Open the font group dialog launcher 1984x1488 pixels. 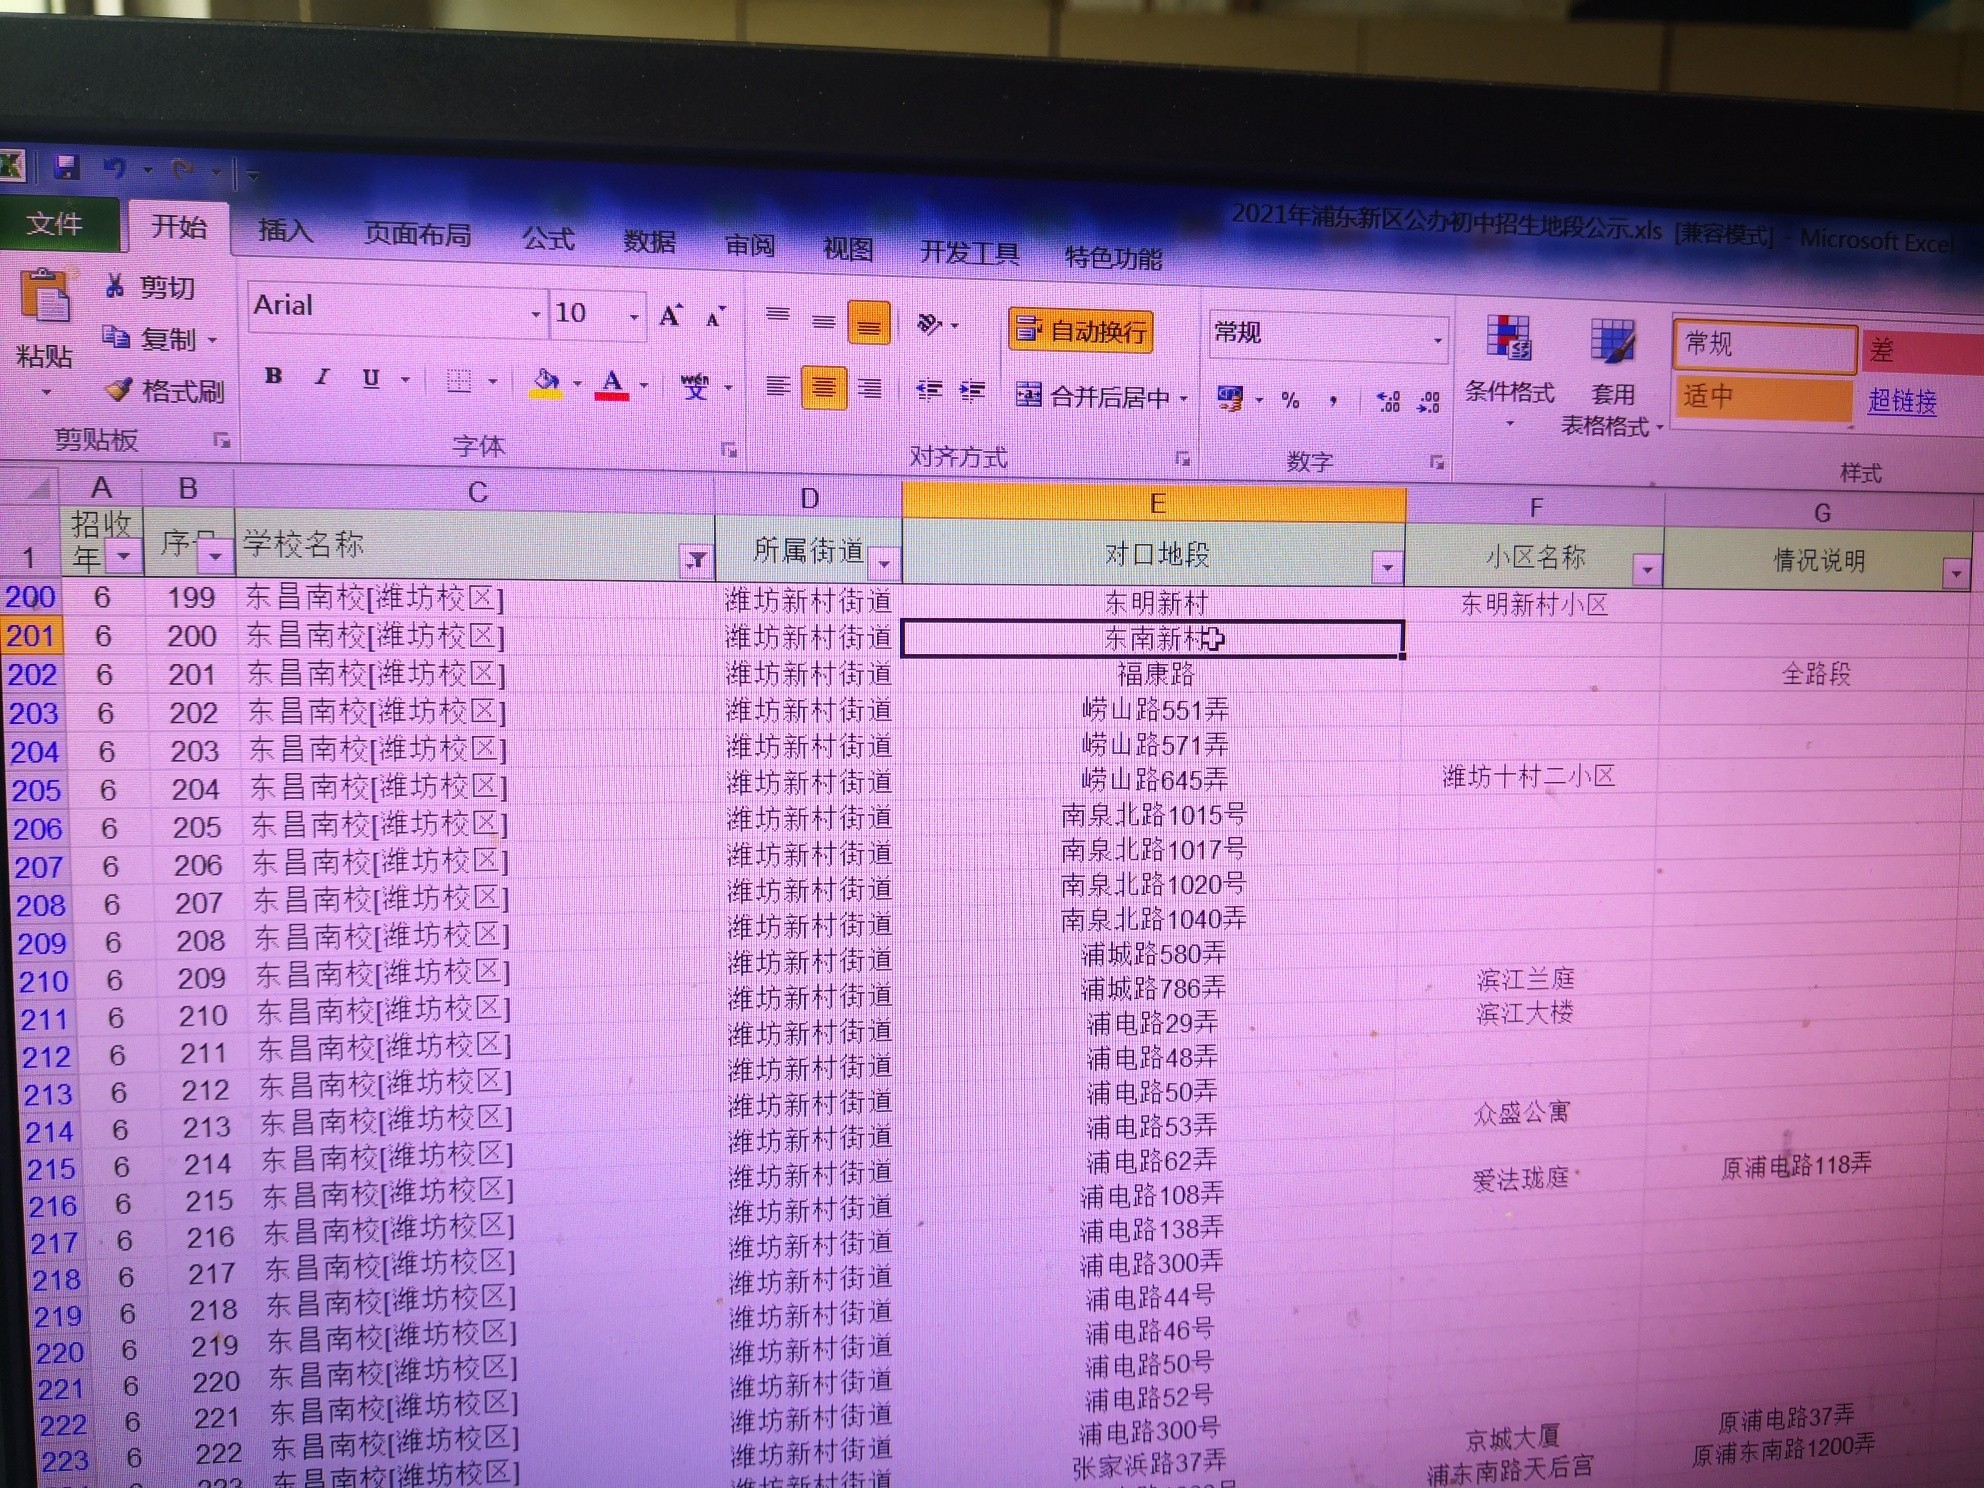pos(729,450)
